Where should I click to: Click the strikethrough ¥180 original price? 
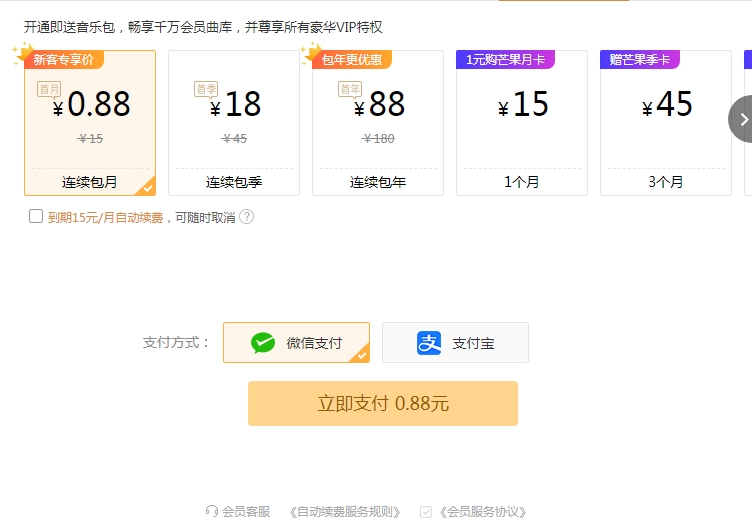coord(378,139)
